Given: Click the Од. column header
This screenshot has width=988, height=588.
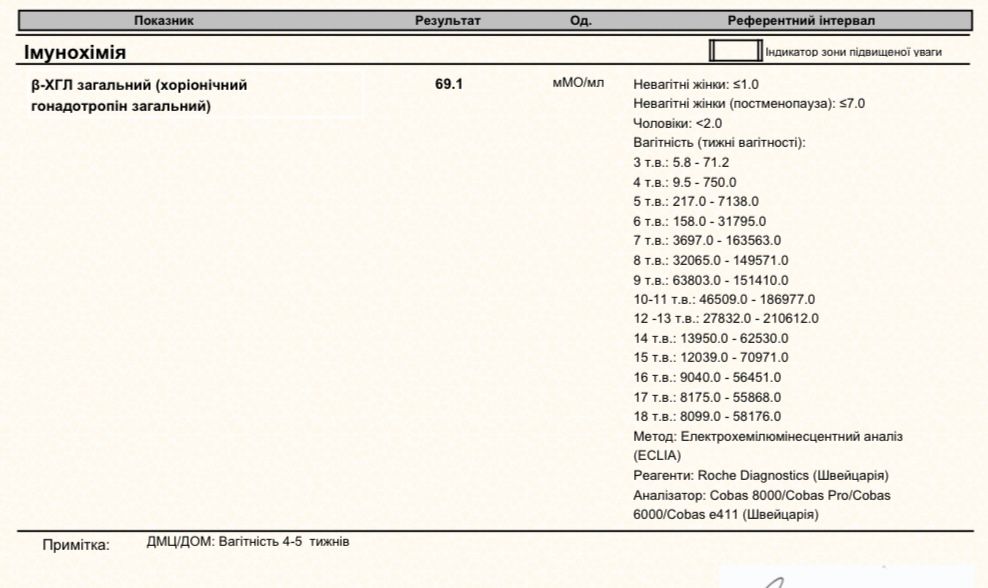Looking at the screenshot, I should [580, 20].
